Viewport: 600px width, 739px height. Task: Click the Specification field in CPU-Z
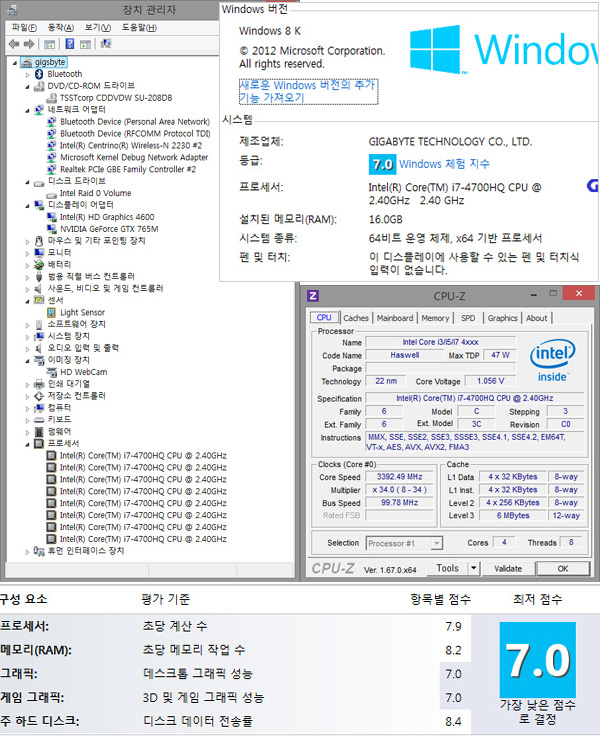[475, 398]
